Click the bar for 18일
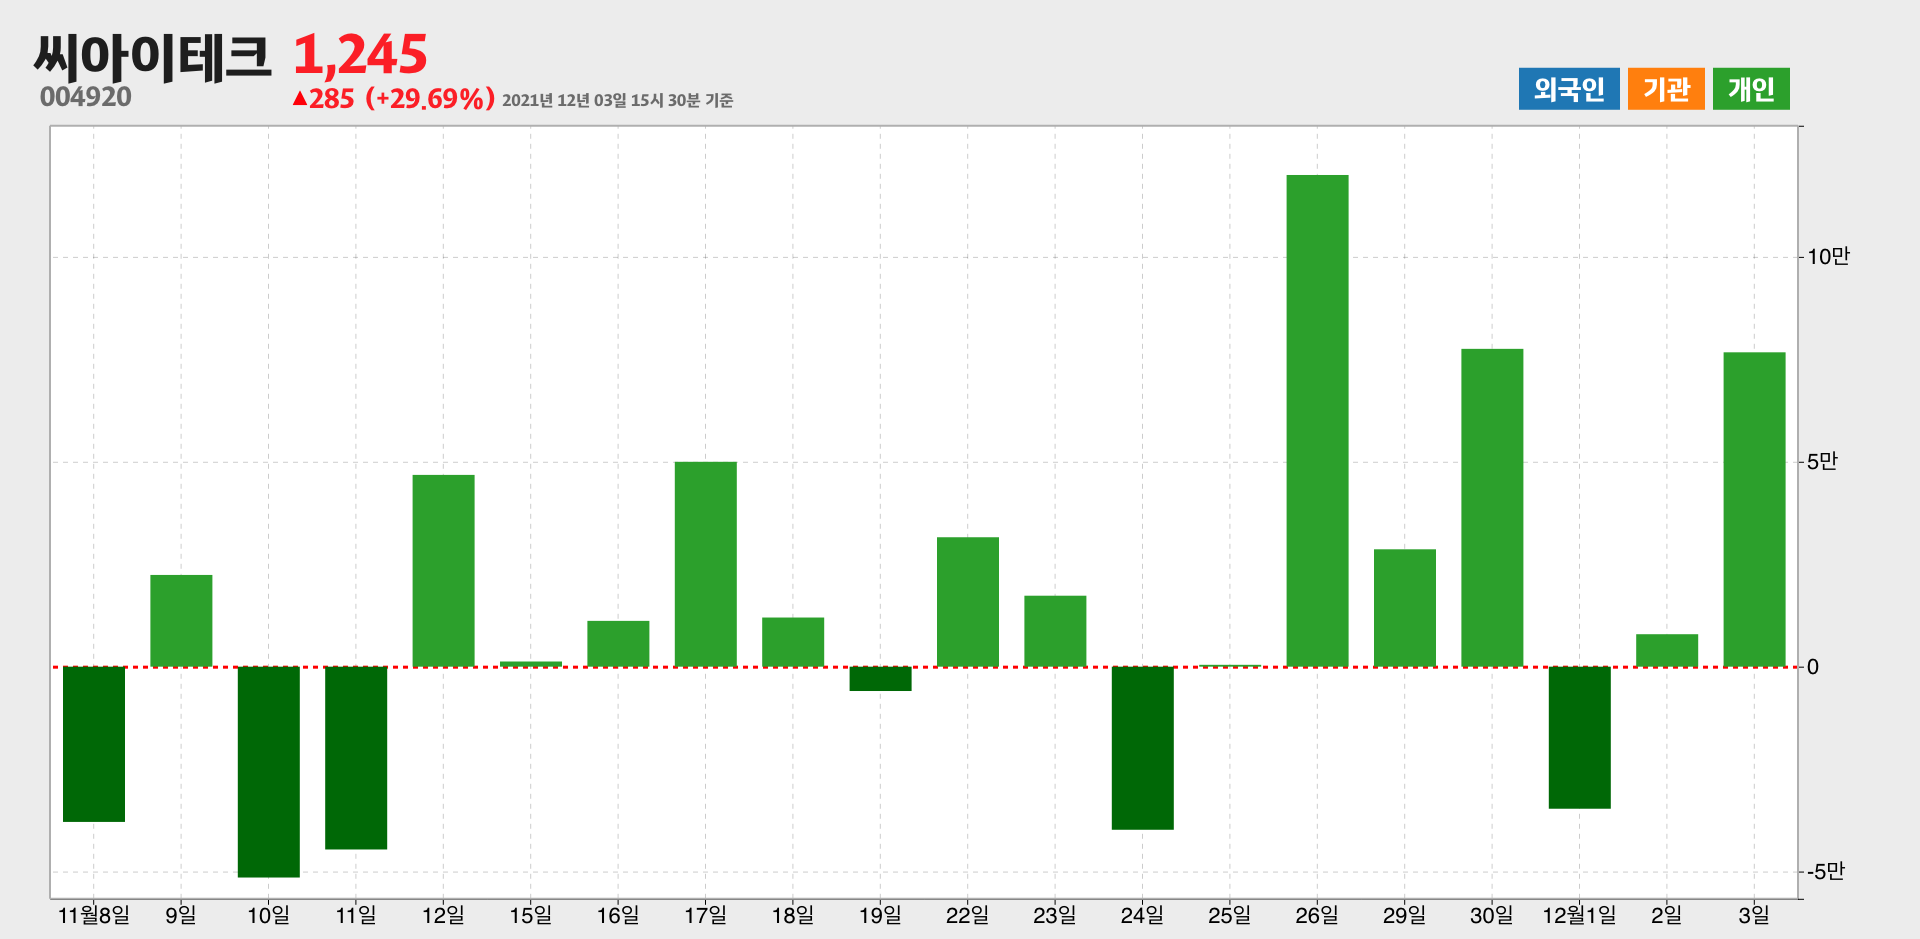This screenshot has height=939, width=1920. (793, 642)
